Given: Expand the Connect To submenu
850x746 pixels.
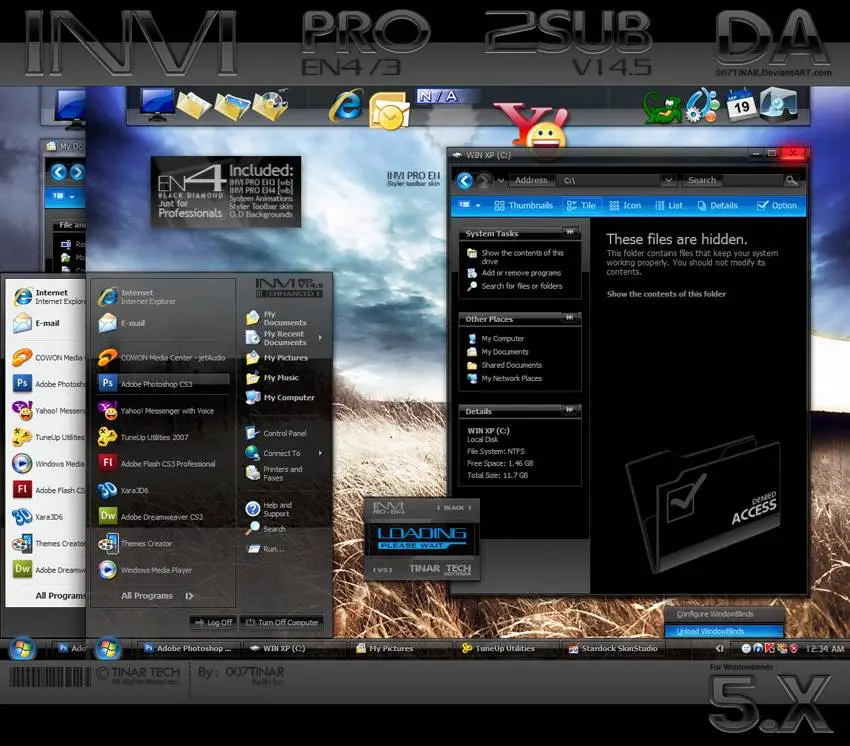Looking at the screenshot, I should [320, 453].
